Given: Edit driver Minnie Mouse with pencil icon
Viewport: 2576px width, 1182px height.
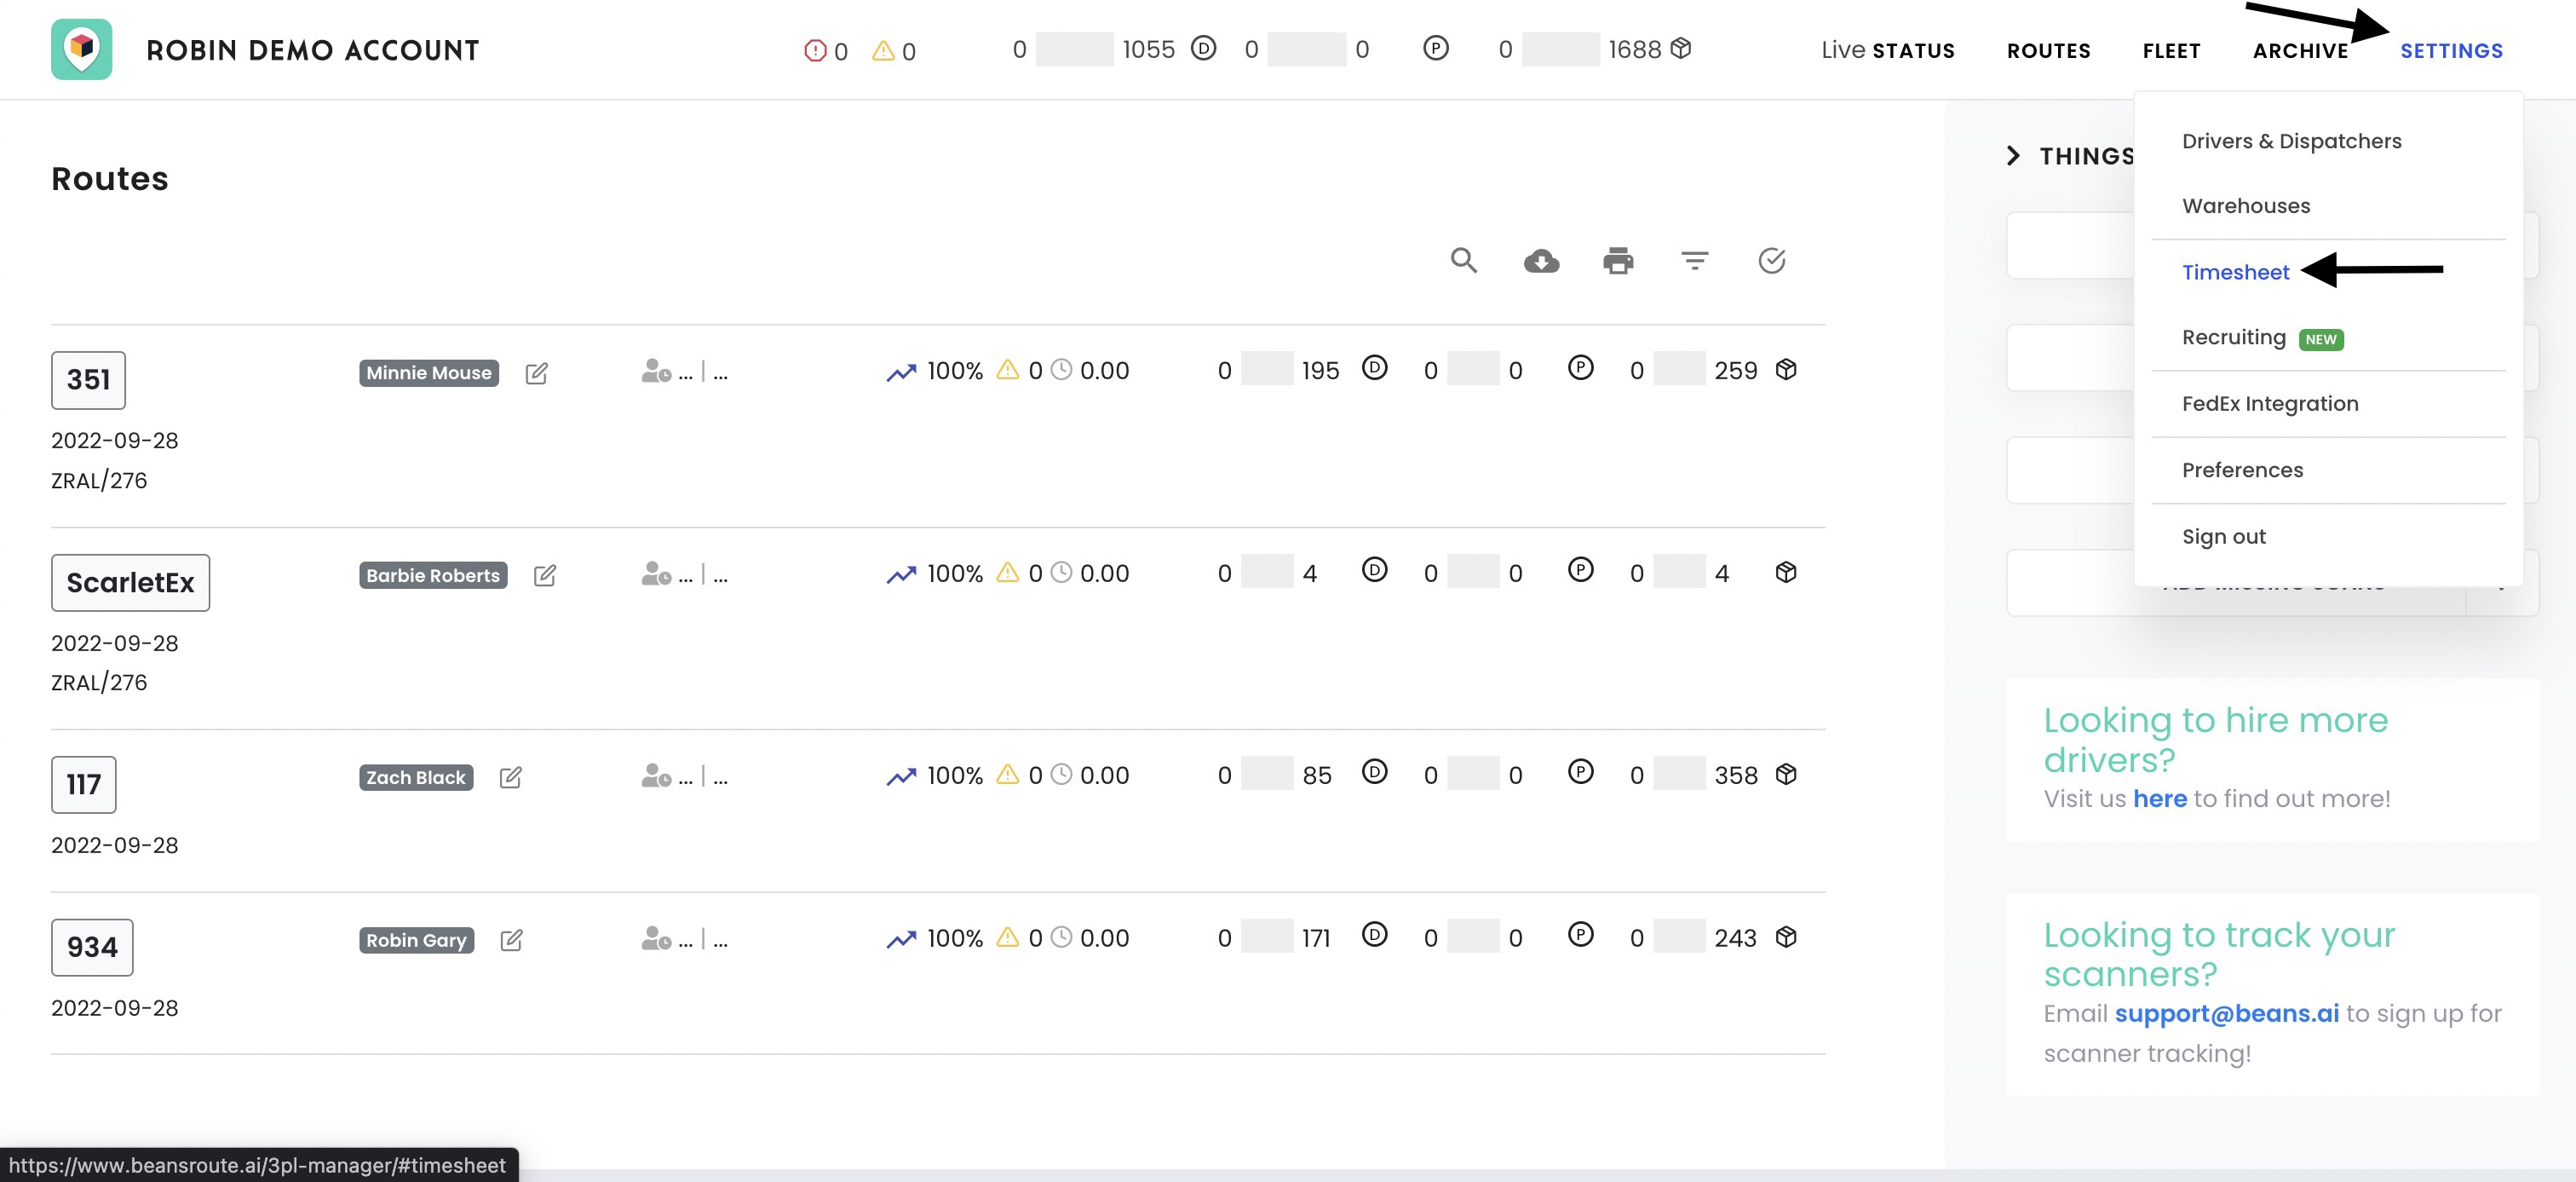Looking at the screenshot, I should click(x=536, y=373).
